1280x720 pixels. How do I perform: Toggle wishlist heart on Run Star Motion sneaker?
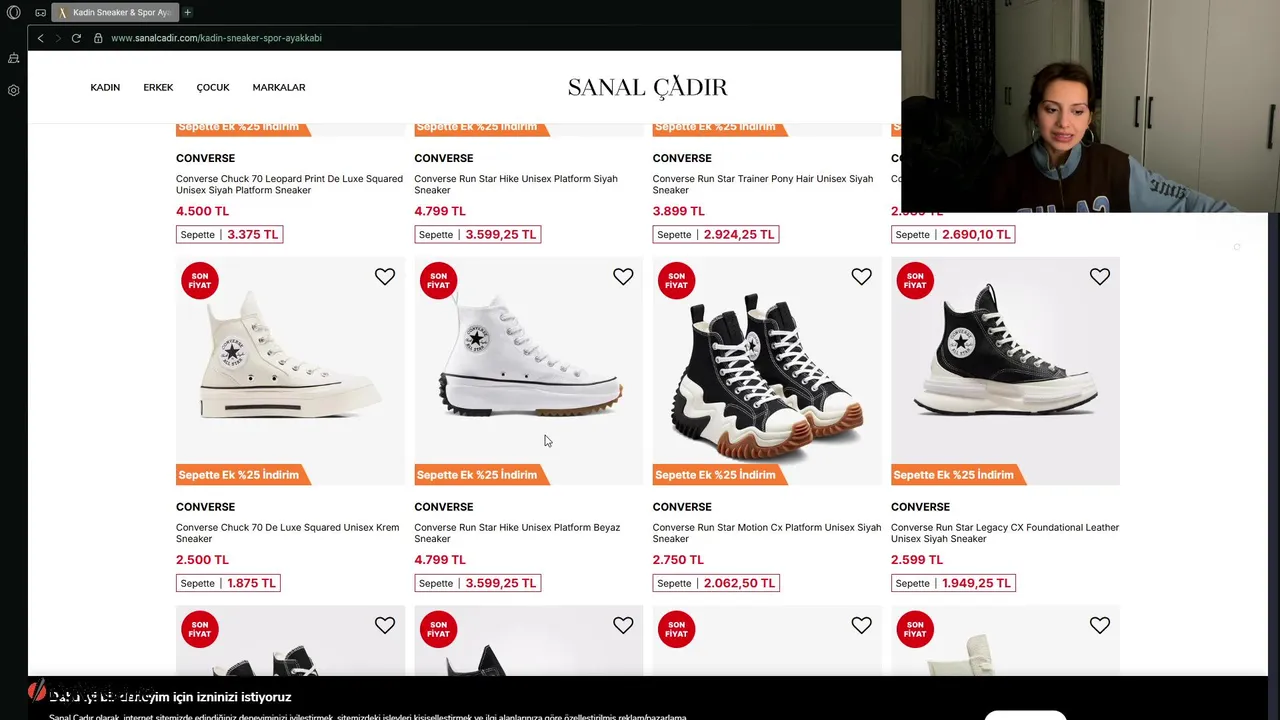[861, 277]
